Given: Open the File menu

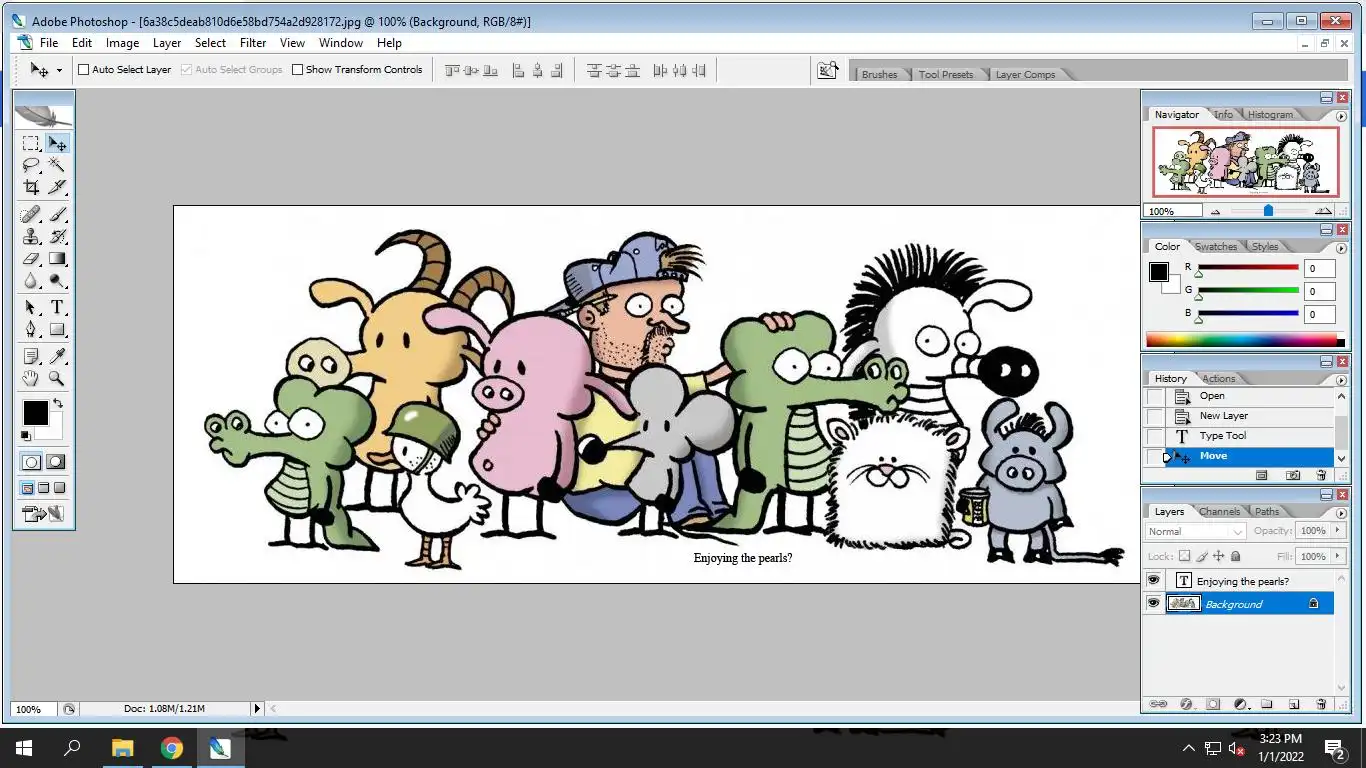Looking at the screenshot, I should pyautogui.click(x=48, y=43).
